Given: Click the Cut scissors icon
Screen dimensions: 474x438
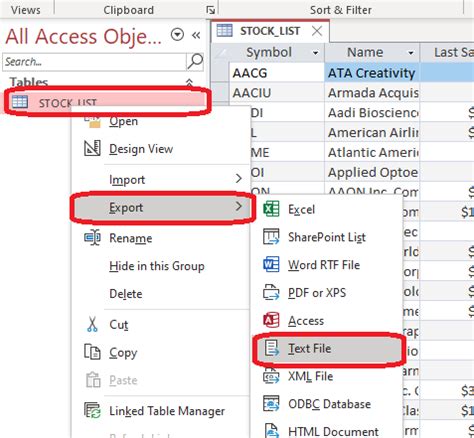Looking at the screenshot, I should pos(92,324).
